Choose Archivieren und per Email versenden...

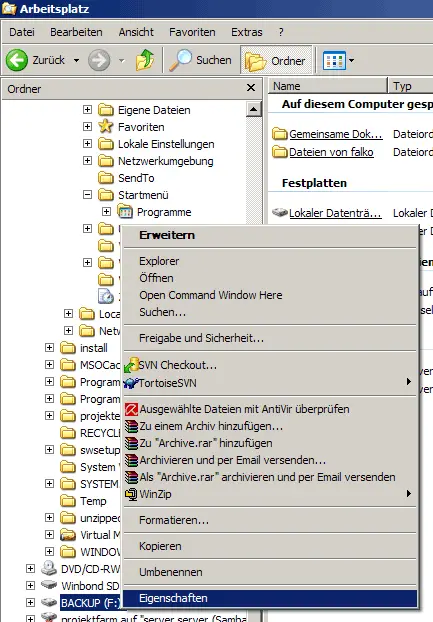(x=270, y=460)
